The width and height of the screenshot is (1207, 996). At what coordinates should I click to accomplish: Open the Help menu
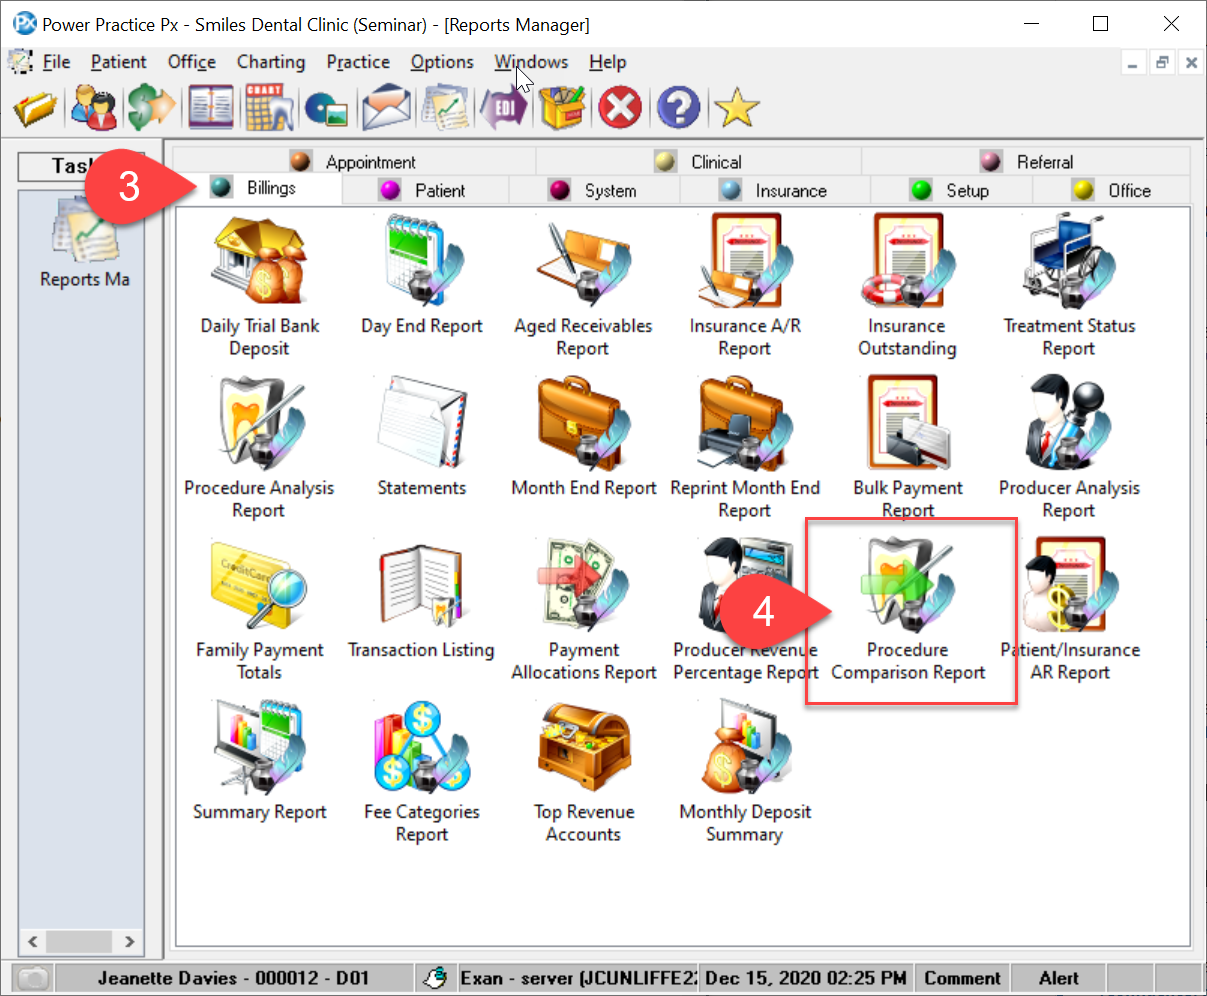click(607, 62)
